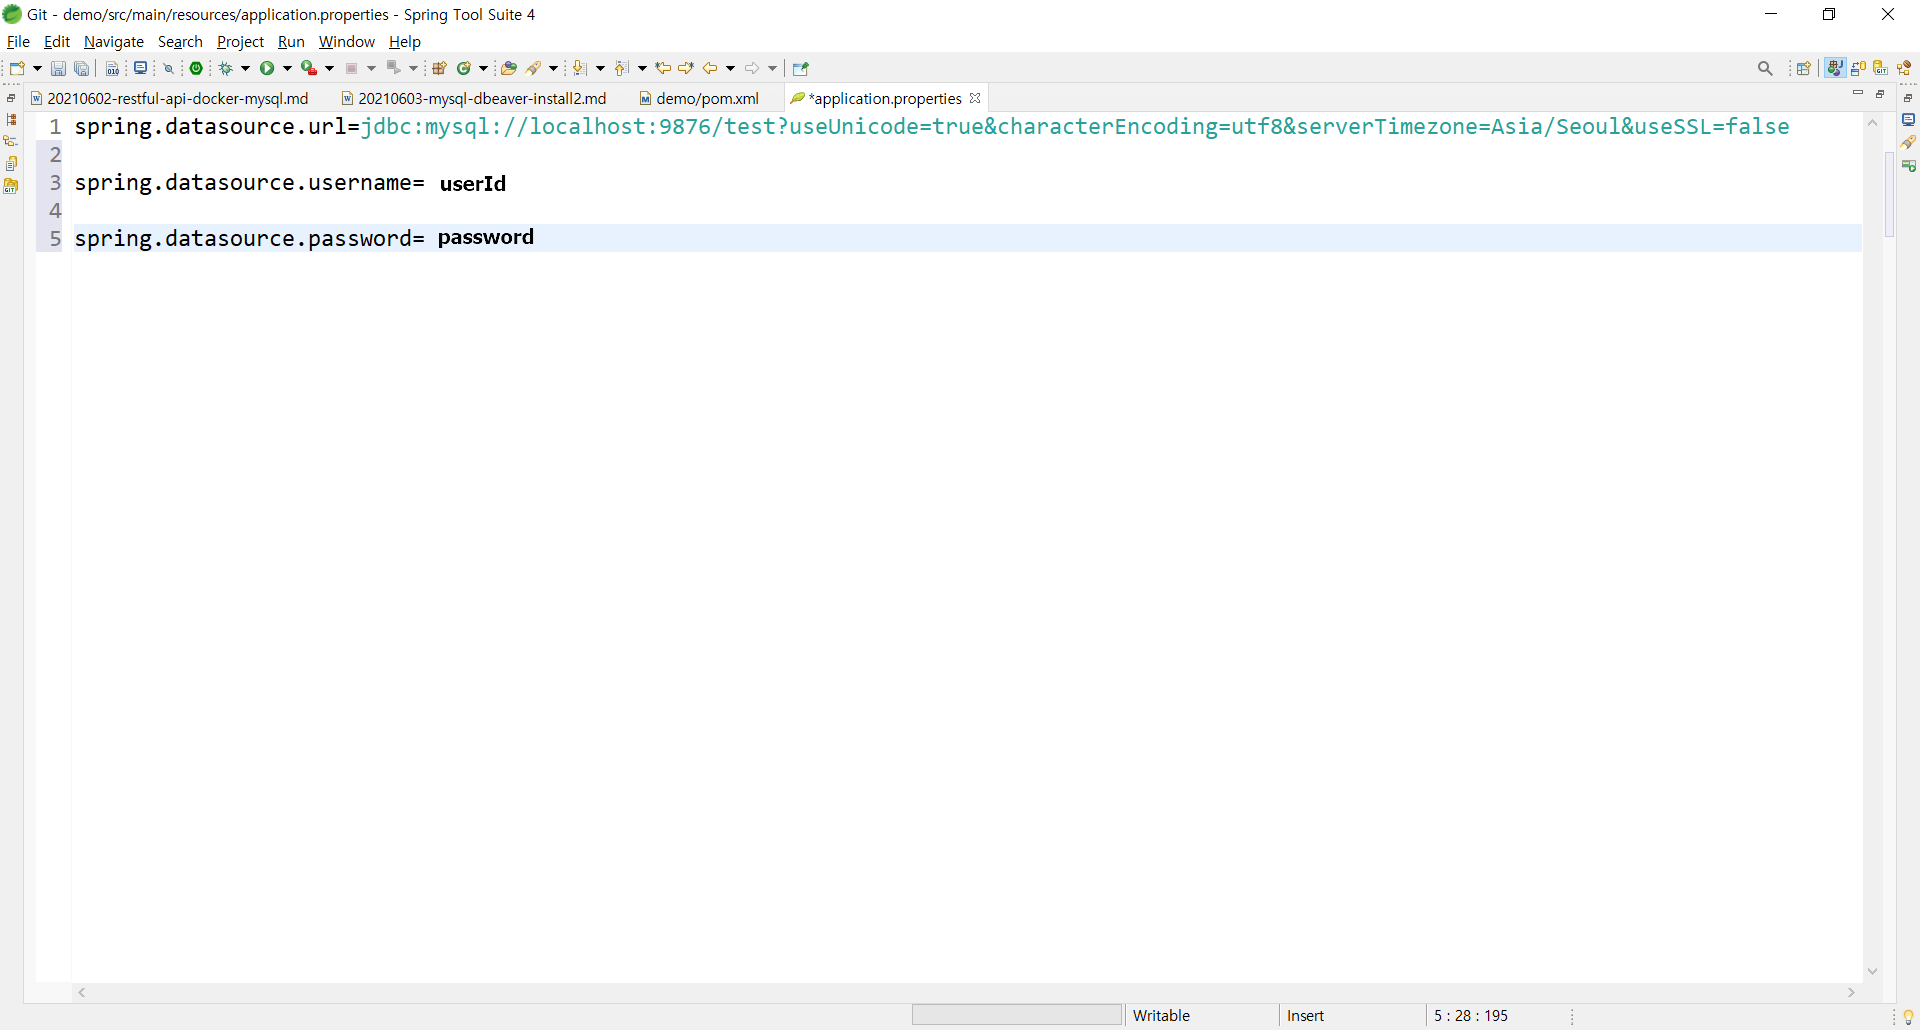Close the application.properties tab
Viewport: 1920px width, 1030px height.
[975, 98]
